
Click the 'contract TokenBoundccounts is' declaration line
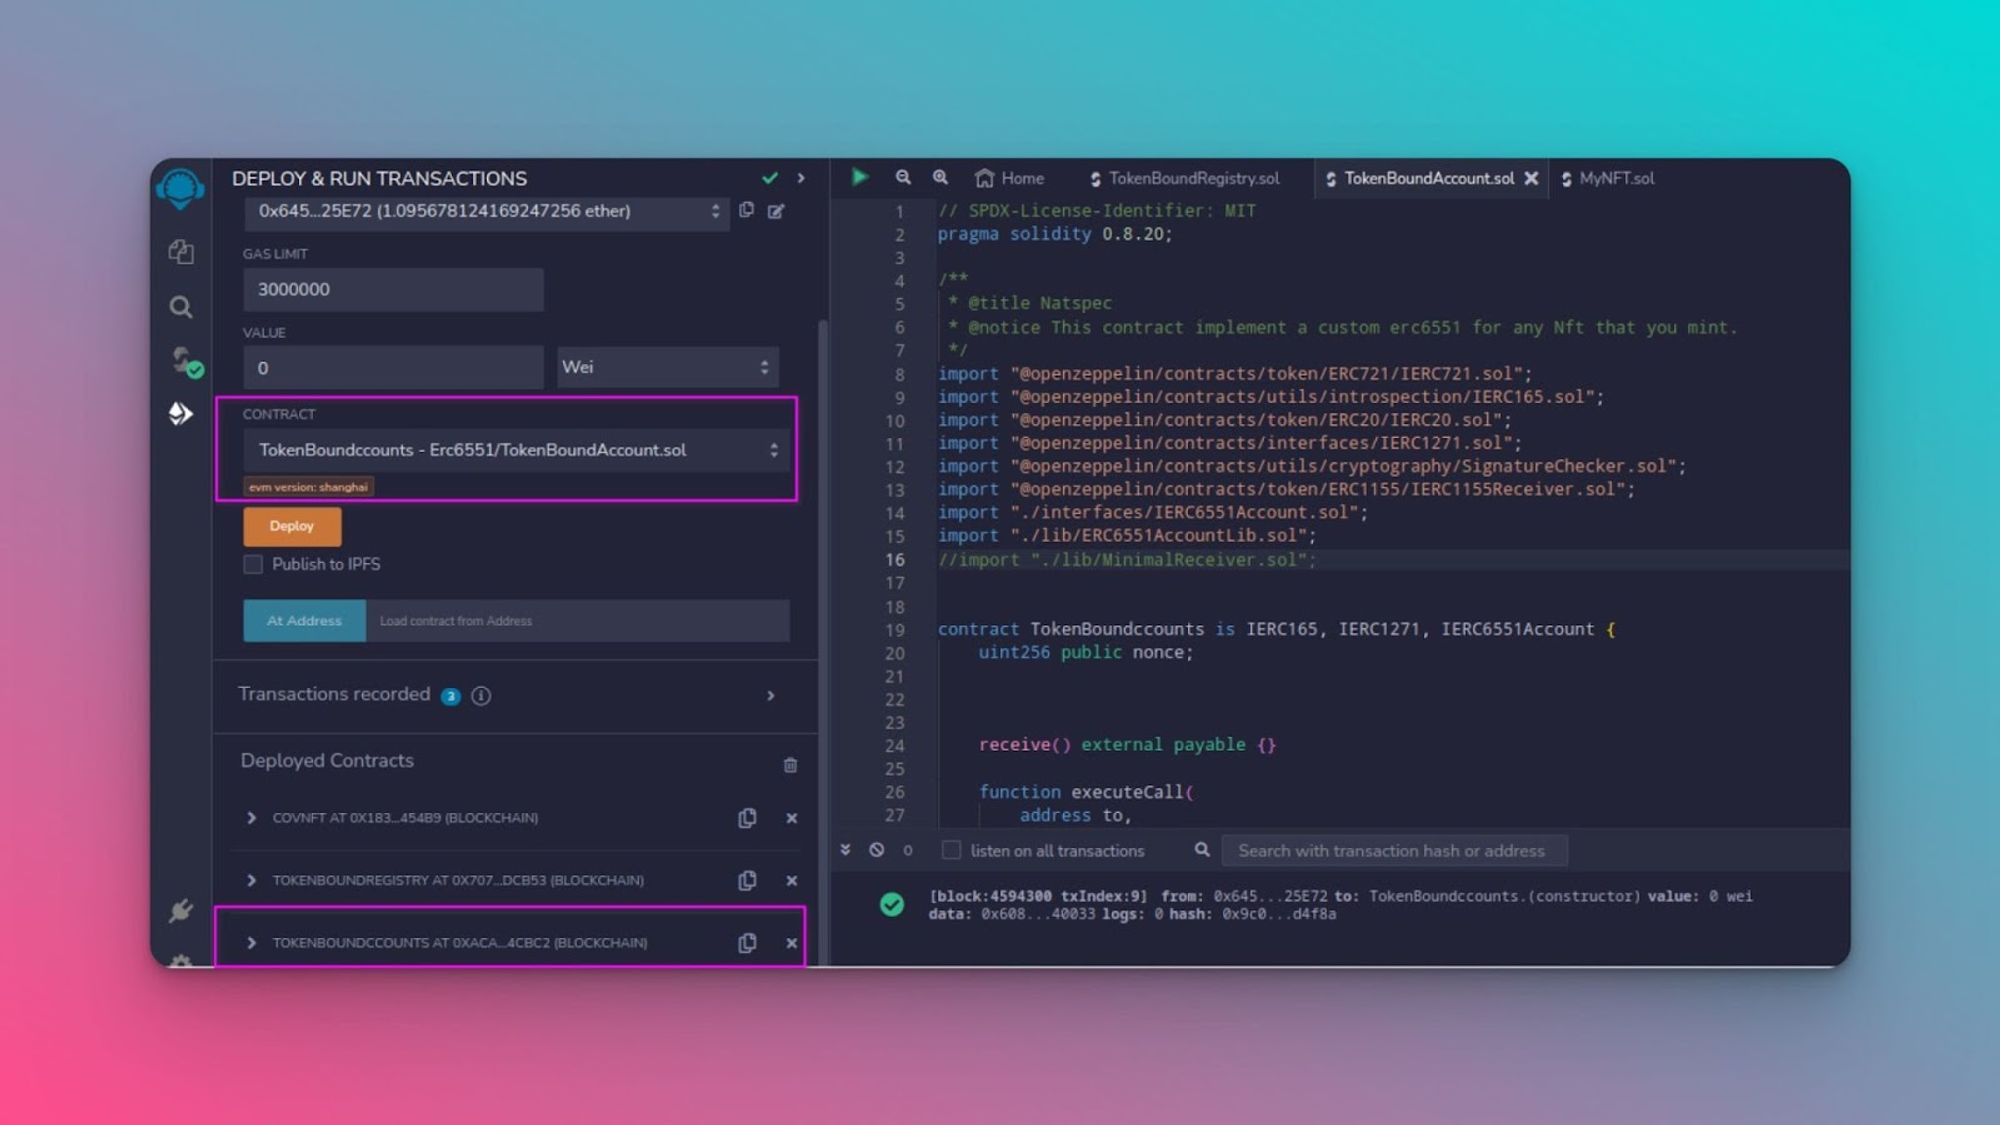tap(1276, 629)
